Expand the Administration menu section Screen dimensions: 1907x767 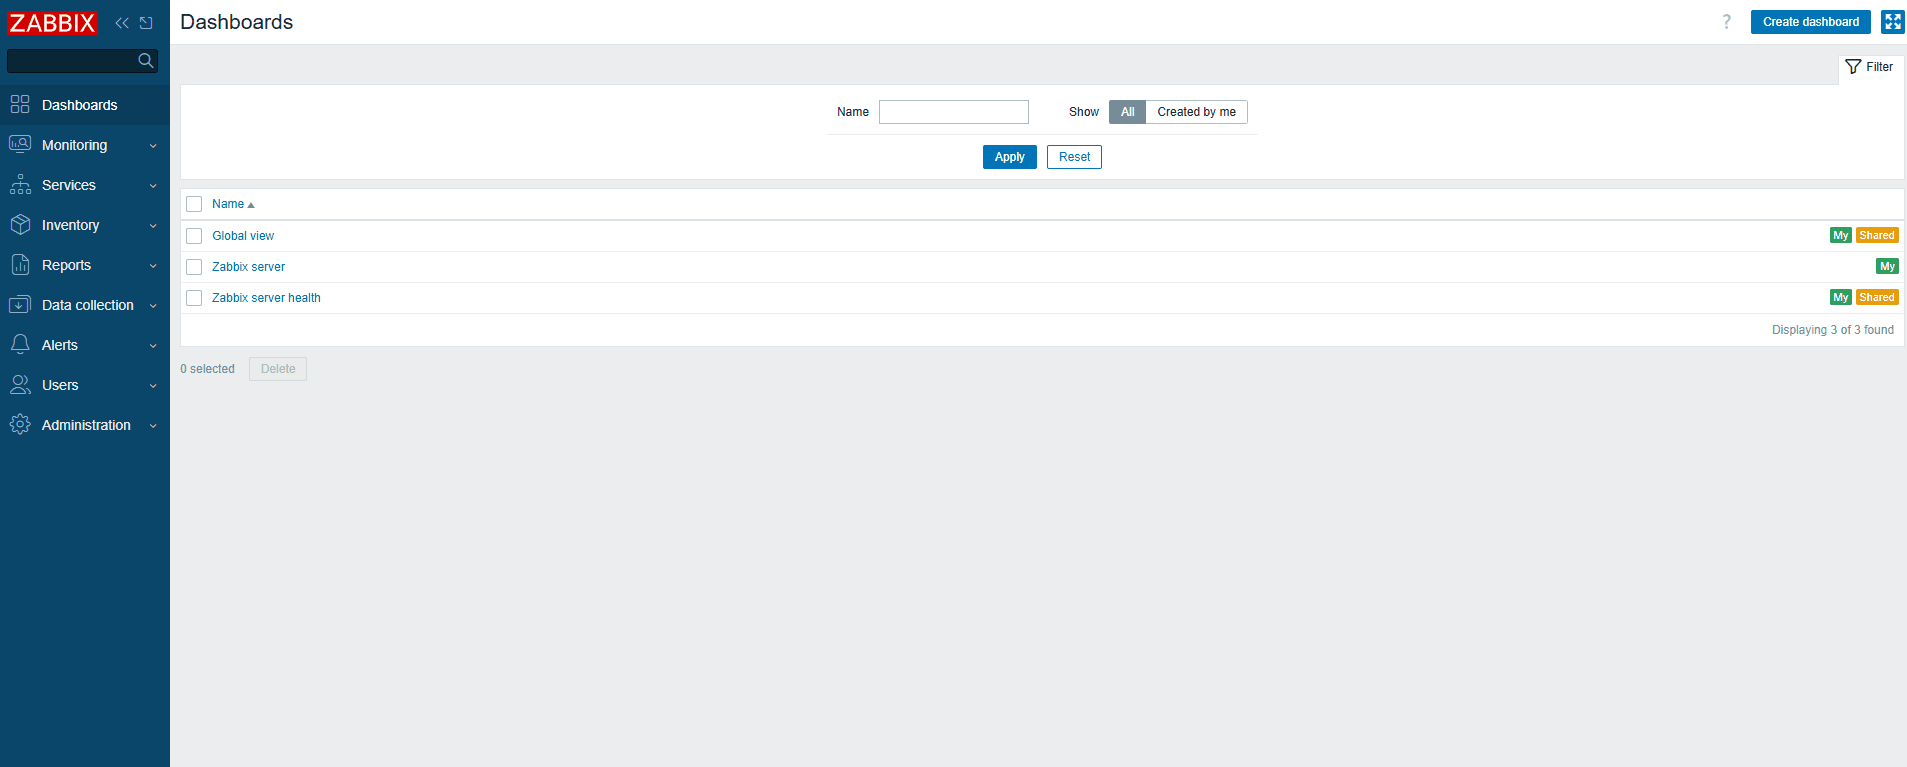[84, 425]
